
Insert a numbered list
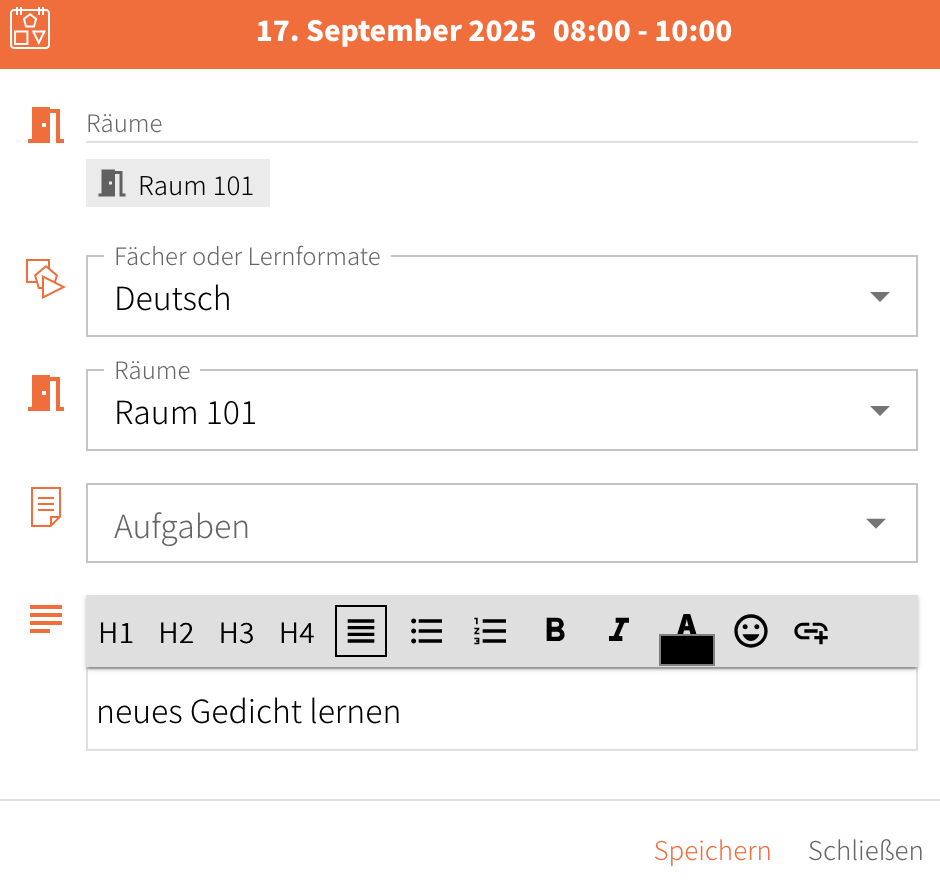point(490,631)
